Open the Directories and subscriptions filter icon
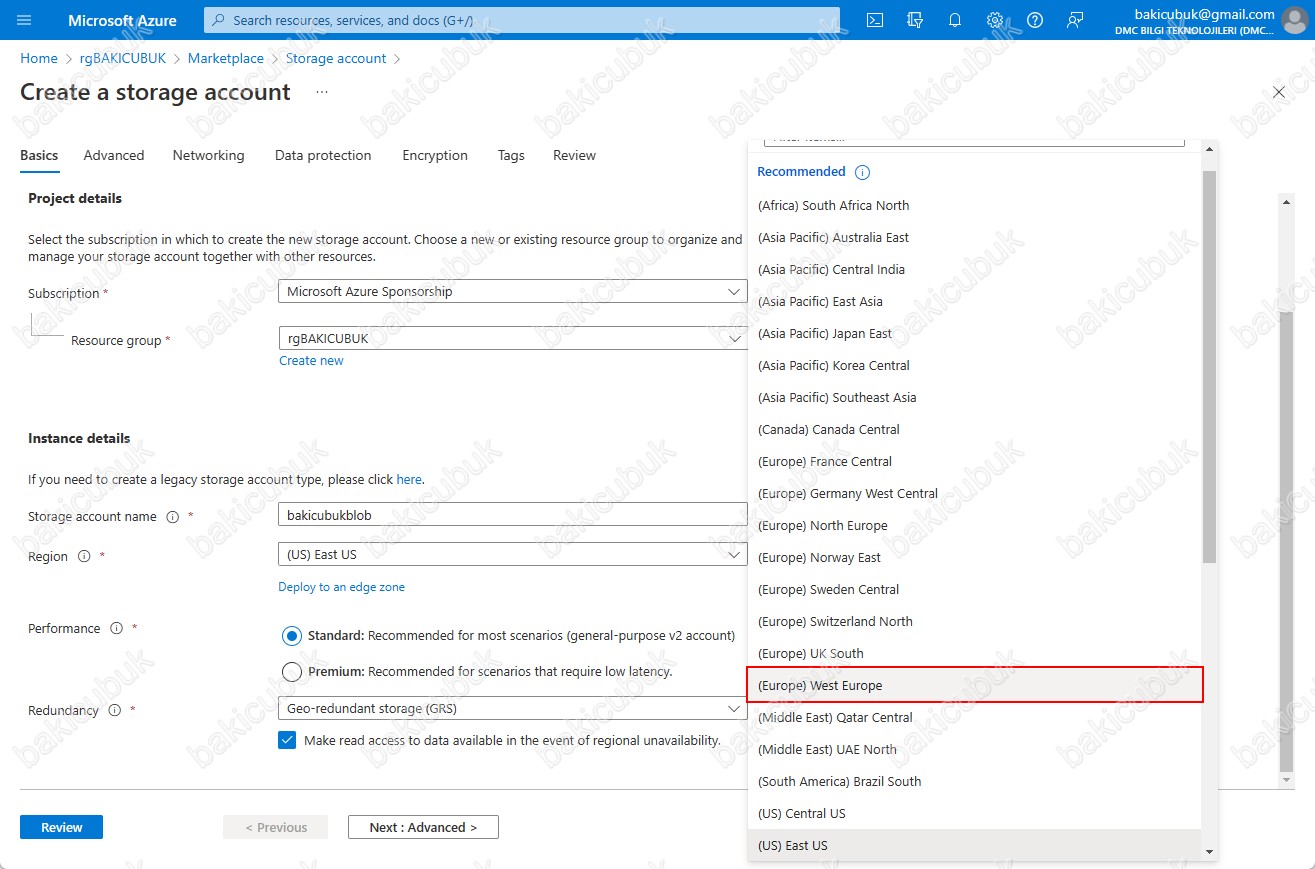 [915, 20]
